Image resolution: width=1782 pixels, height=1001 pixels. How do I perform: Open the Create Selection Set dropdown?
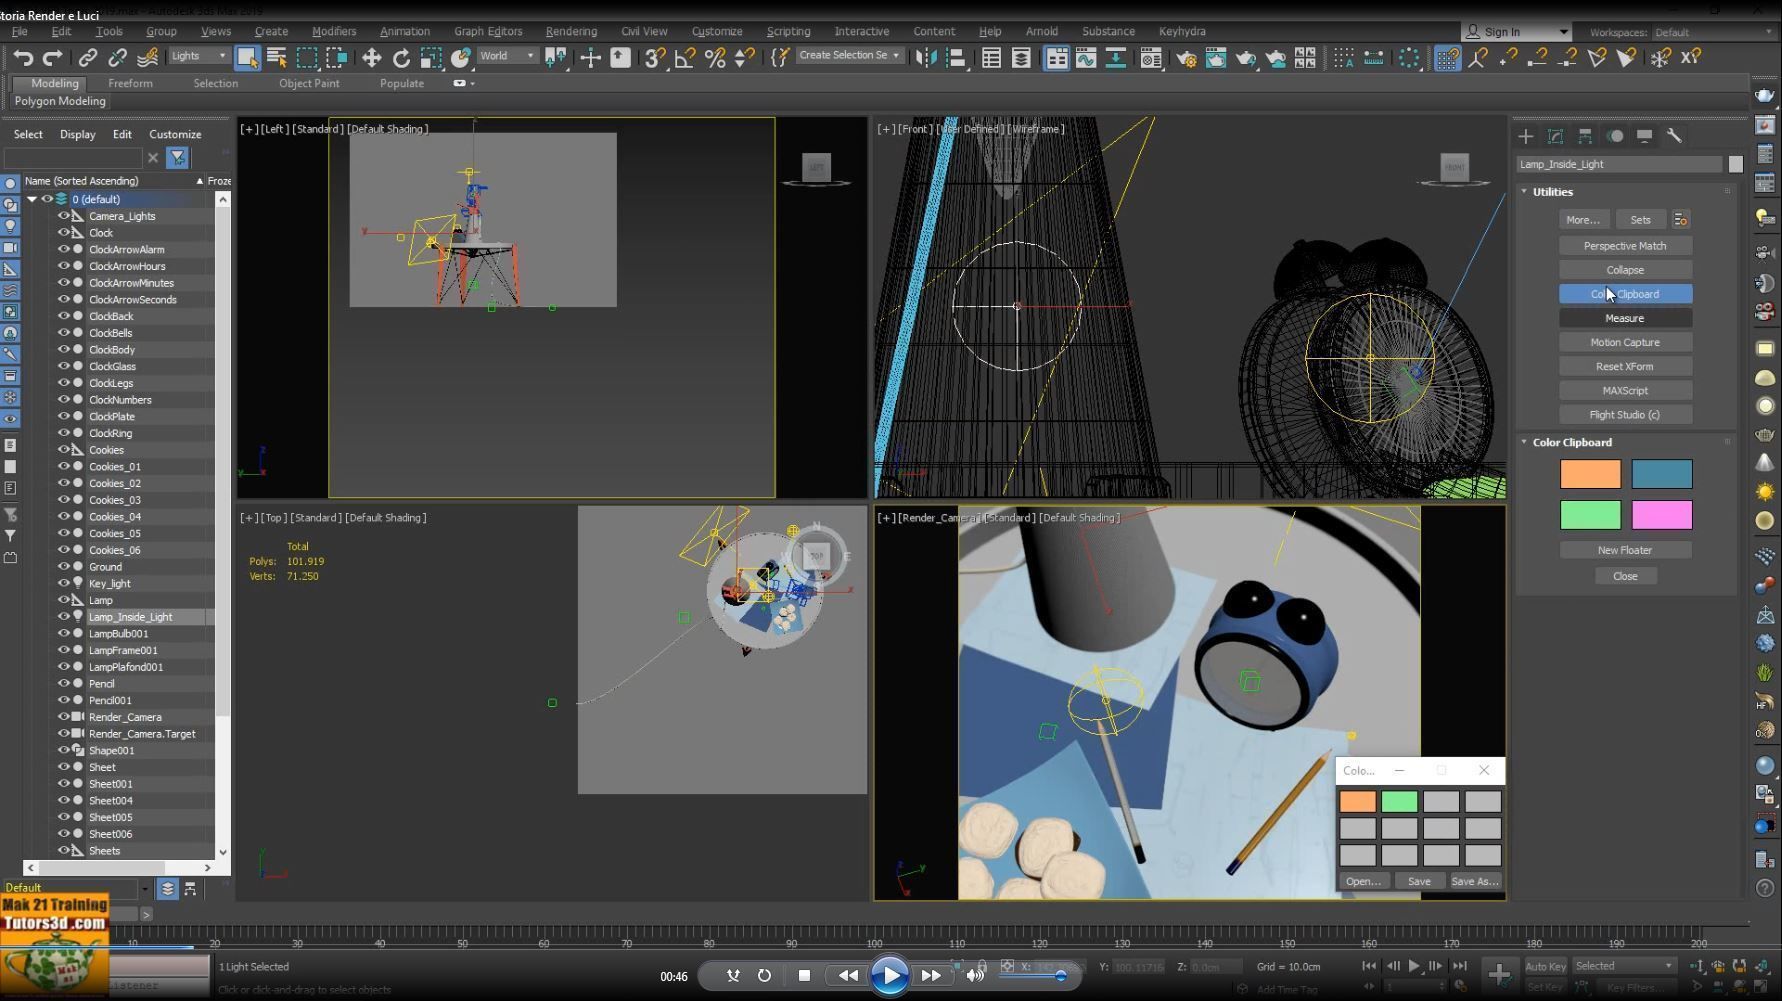849,56
